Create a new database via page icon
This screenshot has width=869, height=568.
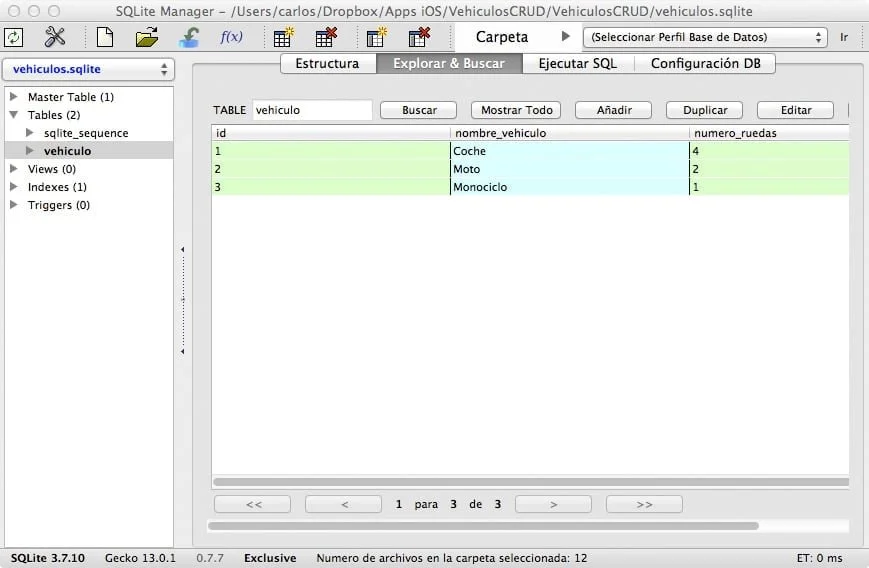point(105,37)
